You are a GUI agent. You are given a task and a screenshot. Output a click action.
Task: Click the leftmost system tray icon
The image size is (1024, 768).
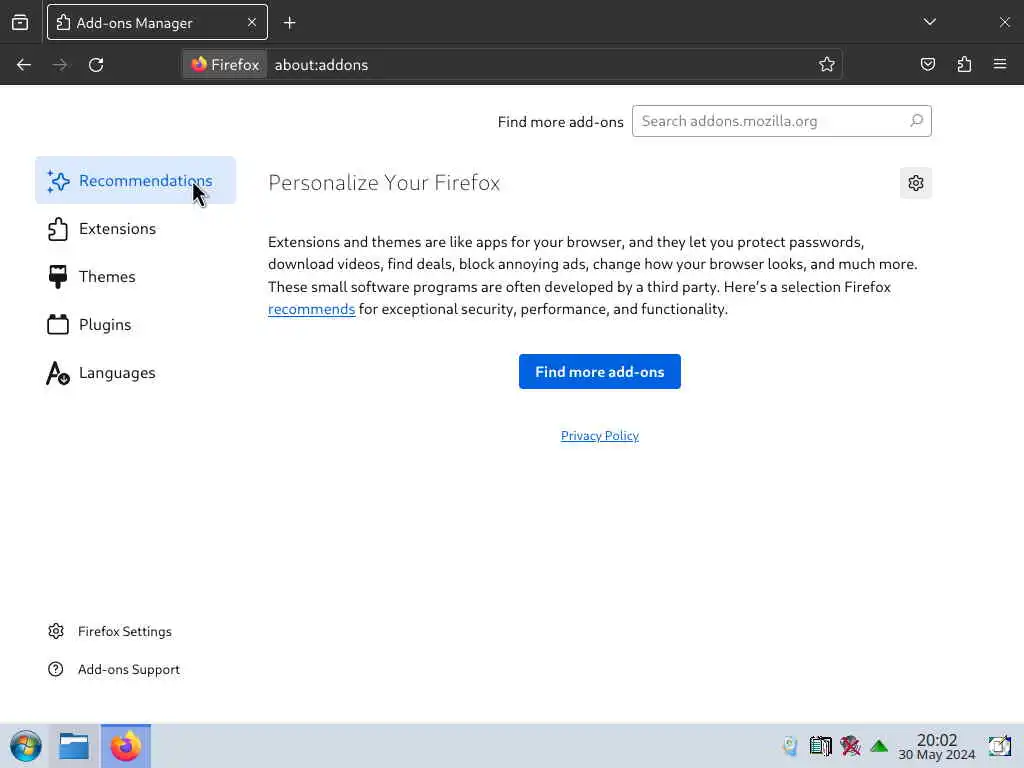click(790, 746)
